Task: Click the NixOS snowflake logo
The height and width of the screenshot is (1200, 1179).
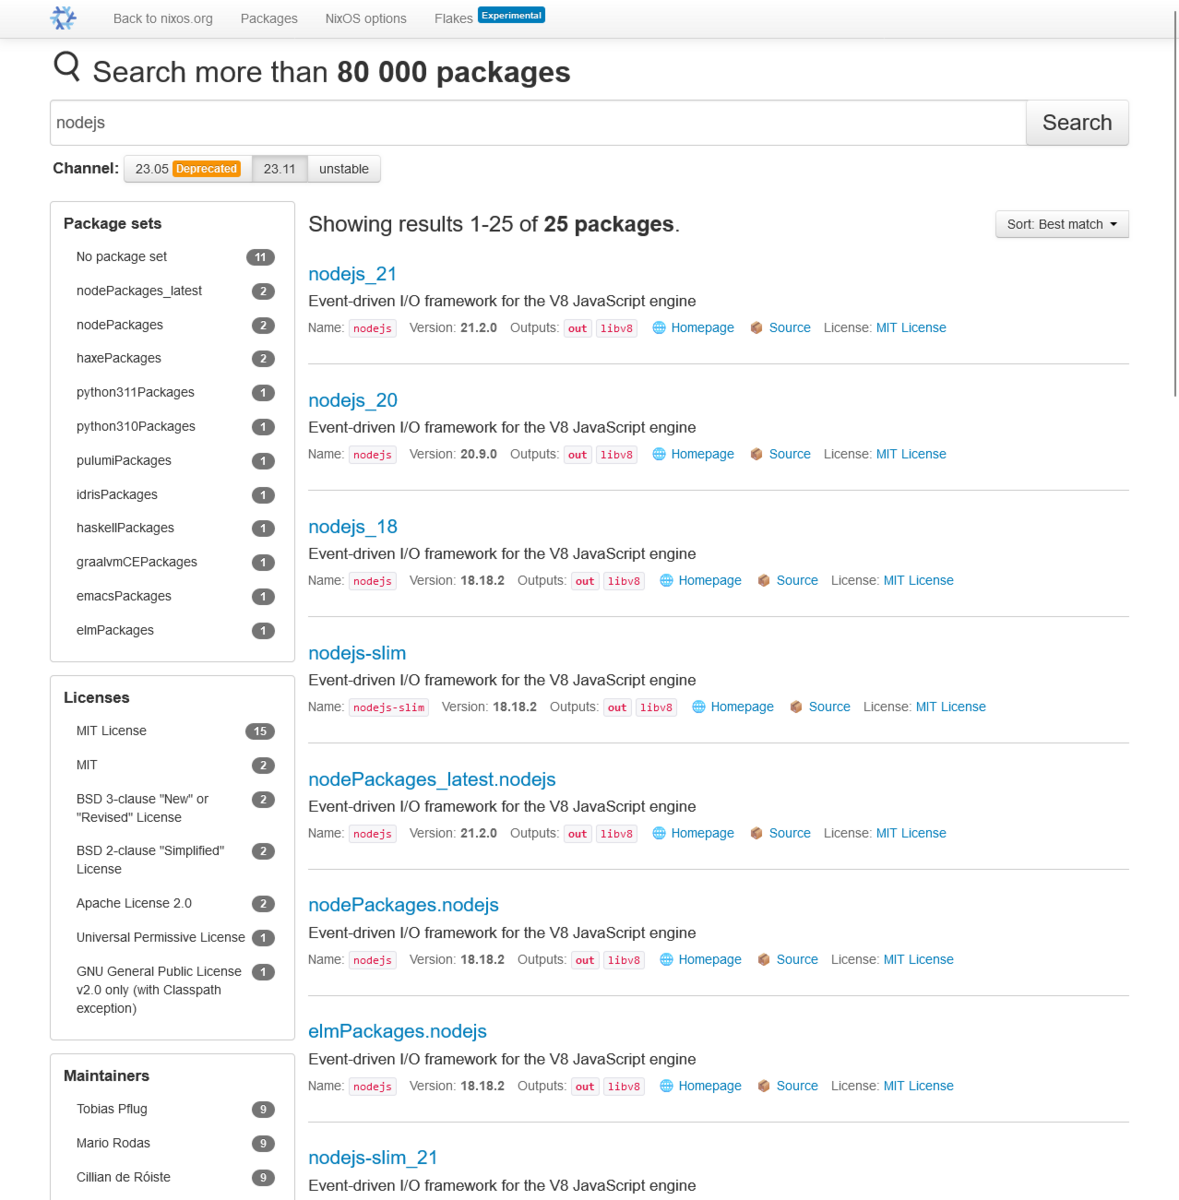Action: point(63,17)
